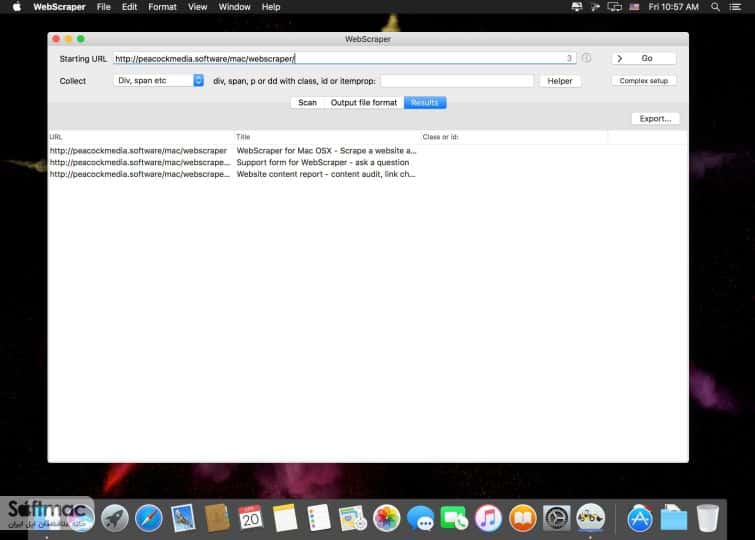The width and height of the screenshot is (755, 540).
Task: Open the WebScraper application menu
Action: pos(59,7)
